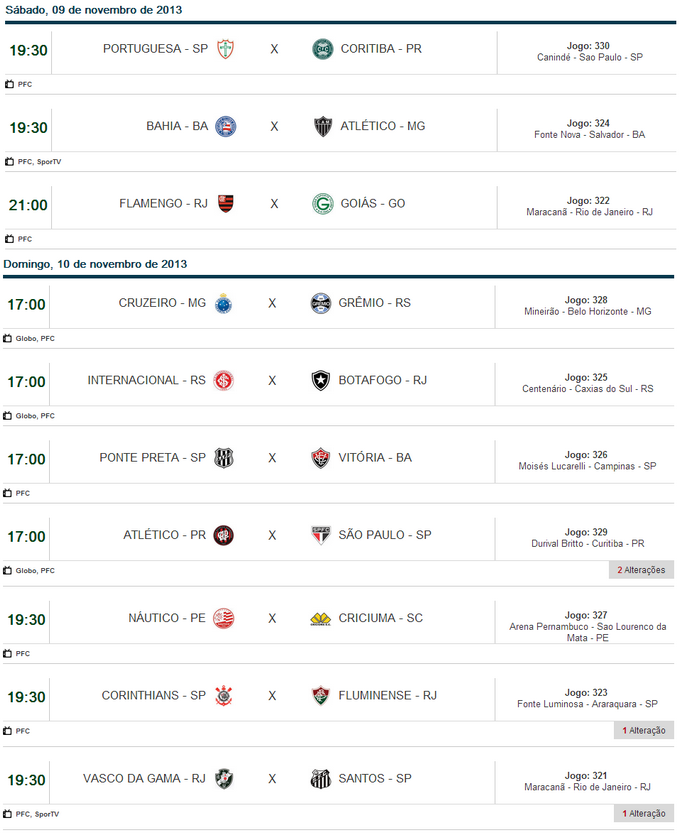Click the Cruzeiro club crest
Viewport: 680px width, 838px height.
[x=224, y=303]
